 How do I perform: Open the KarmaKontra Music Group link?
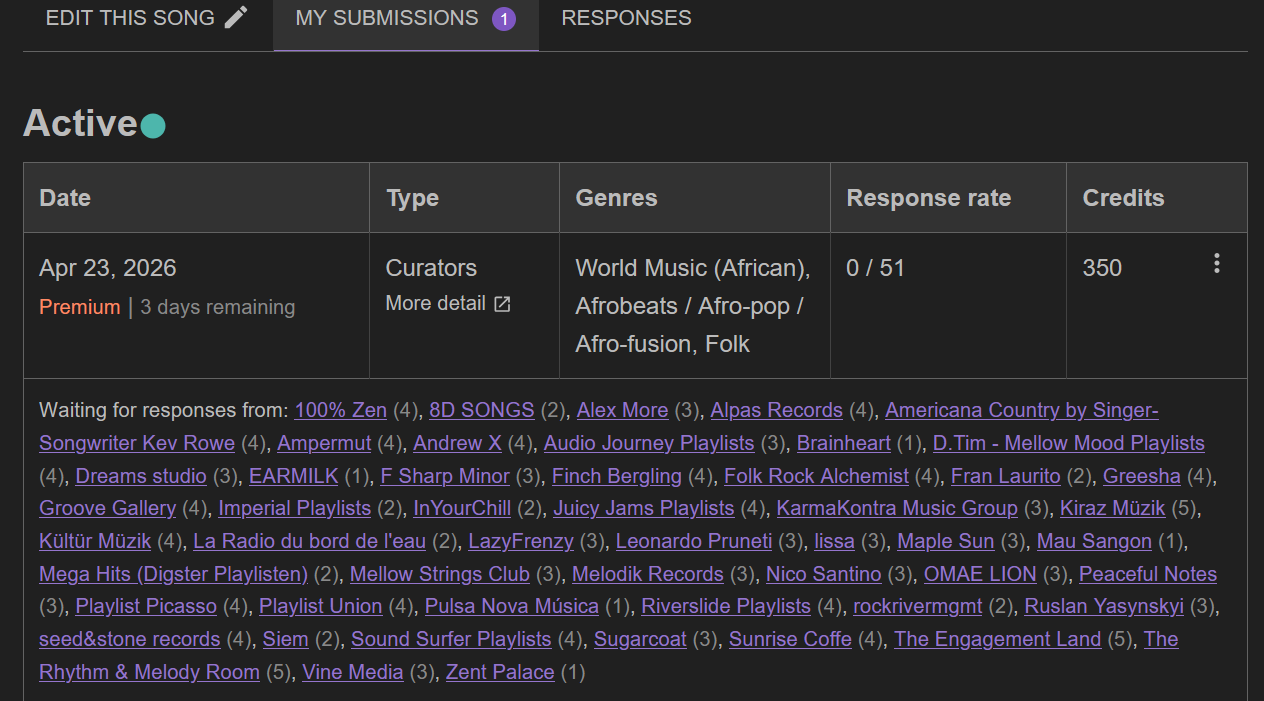click(897, 508)
